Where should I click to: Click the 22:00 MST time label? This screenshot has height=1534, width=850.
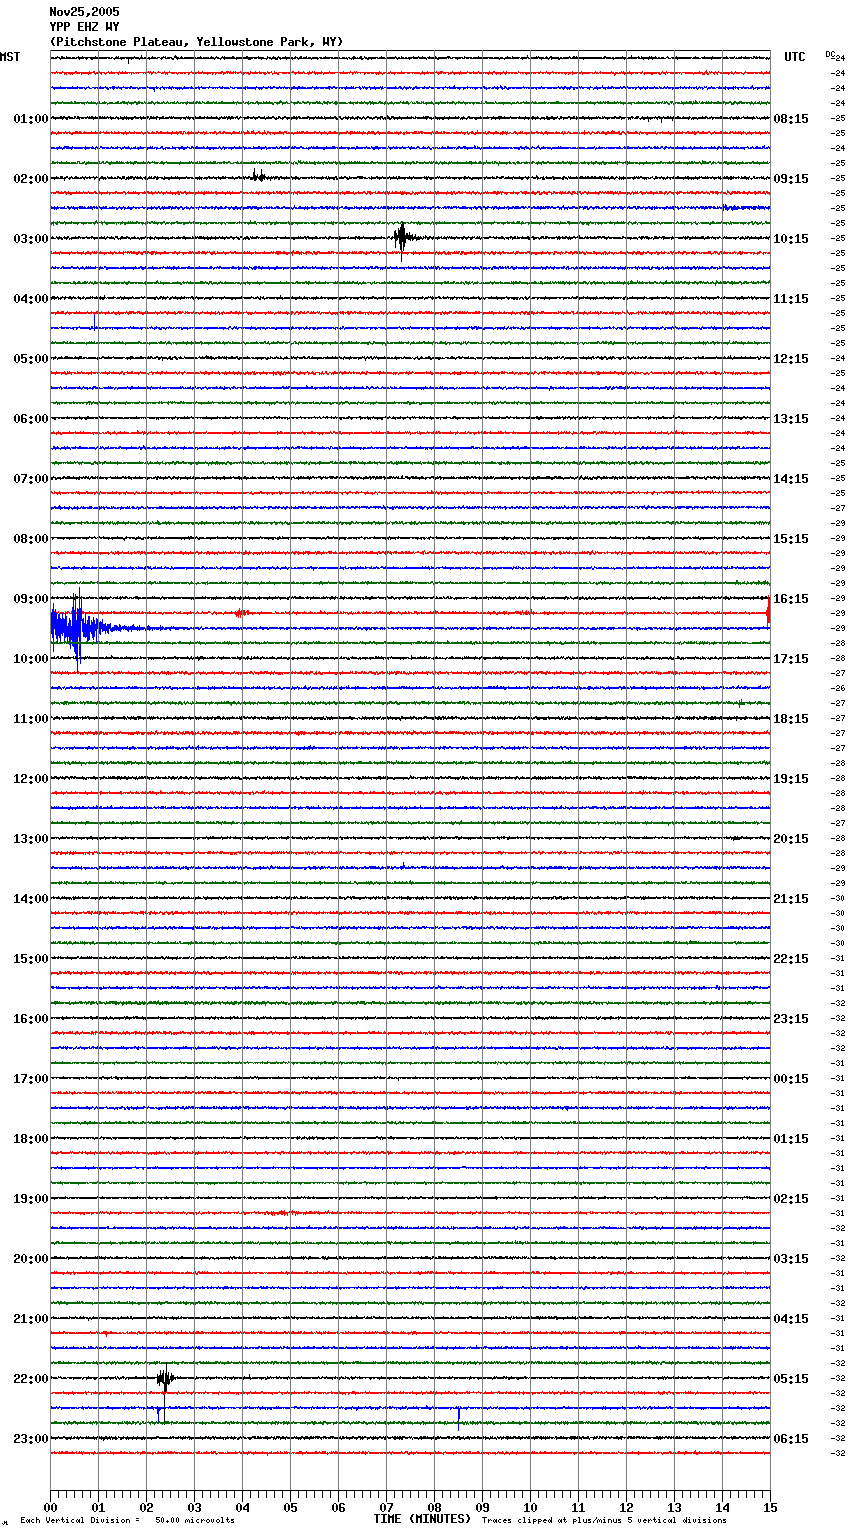(31, 1379)
